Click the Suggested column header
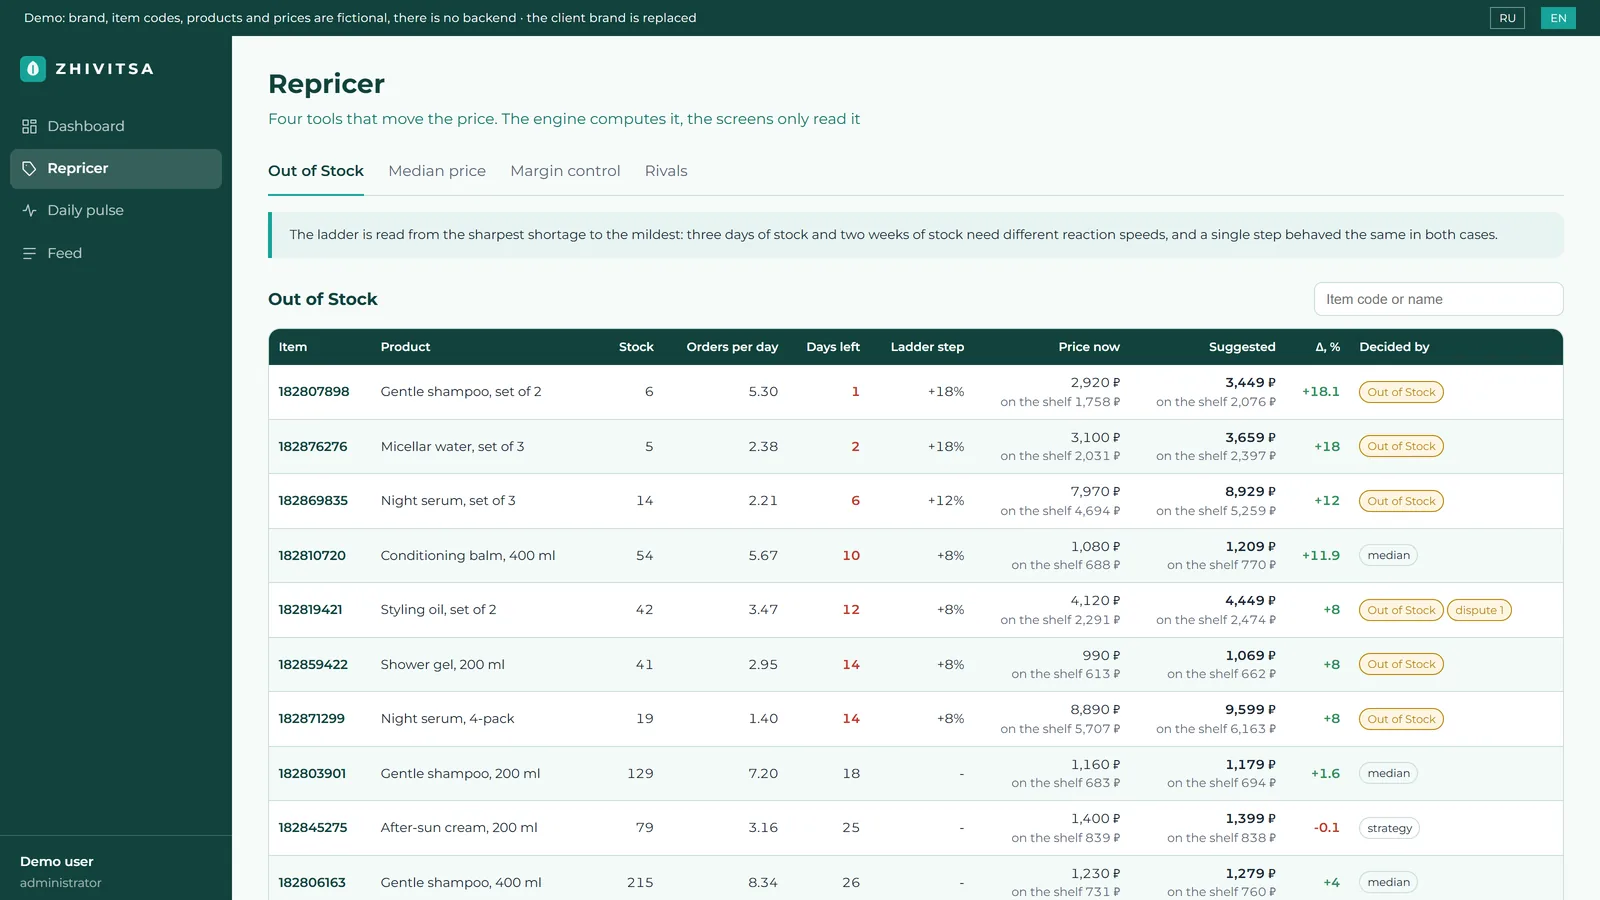The width and height of the screenshot is (1600, 900). 1242,347
